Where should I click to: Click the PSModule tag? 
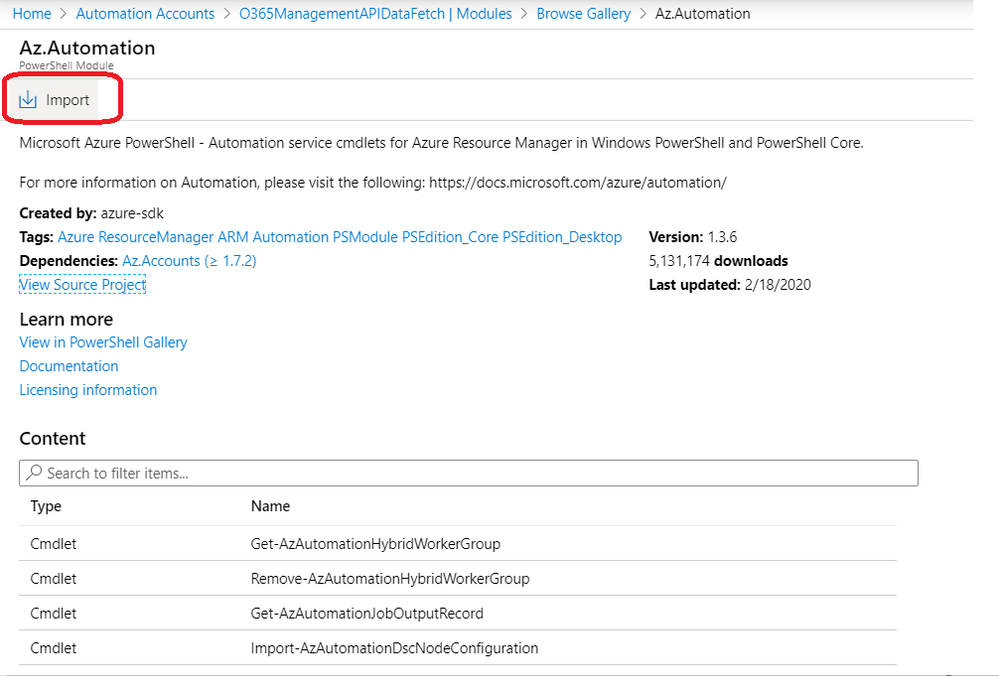pyautogui.click(x=365, y=237)
